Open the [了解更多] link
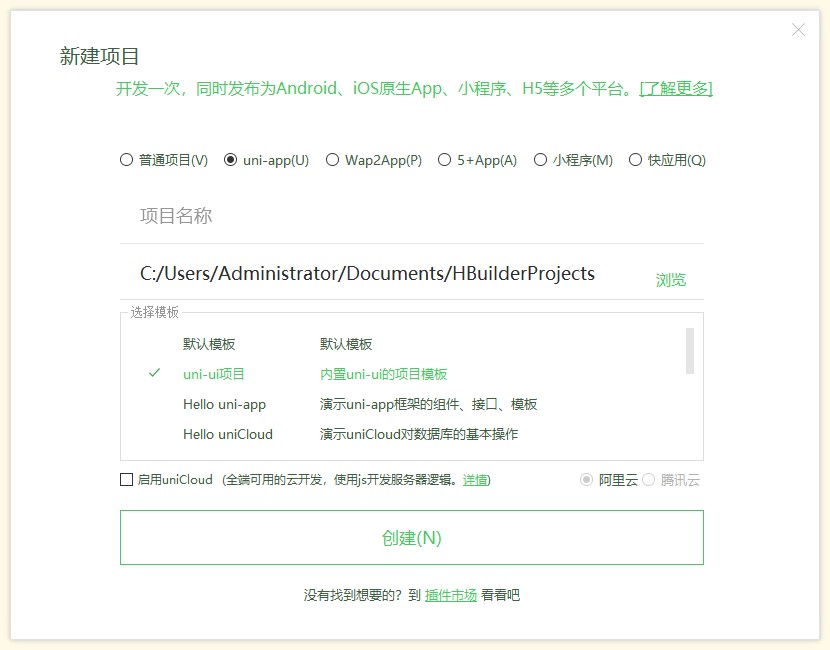The height and width of the screenshot is (650, 830). (x=676, y=88)
